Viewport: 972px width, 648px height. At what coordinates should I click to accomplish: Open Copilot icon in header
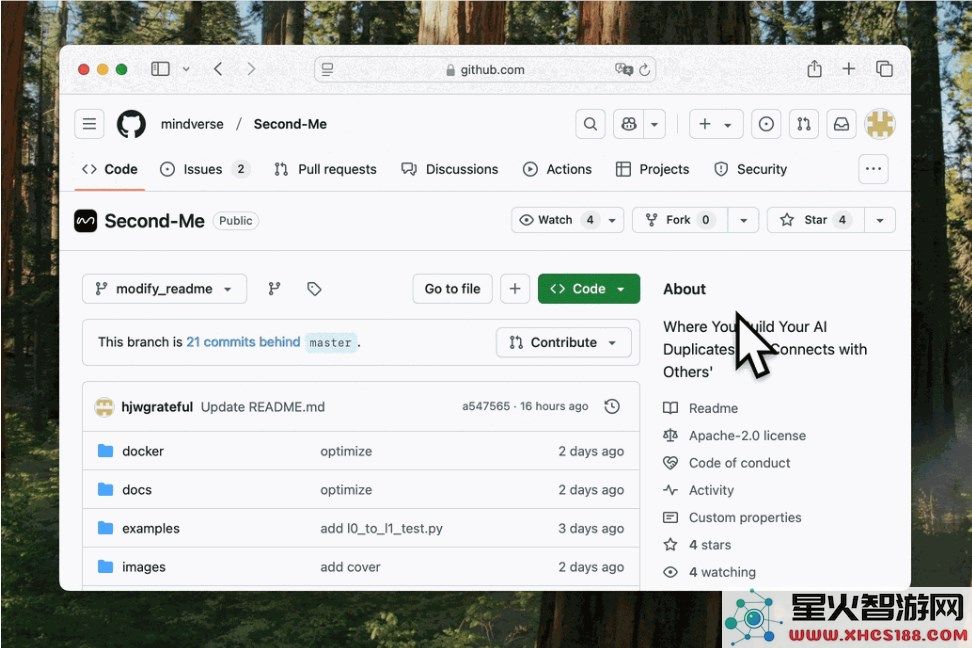click(629, 124)
